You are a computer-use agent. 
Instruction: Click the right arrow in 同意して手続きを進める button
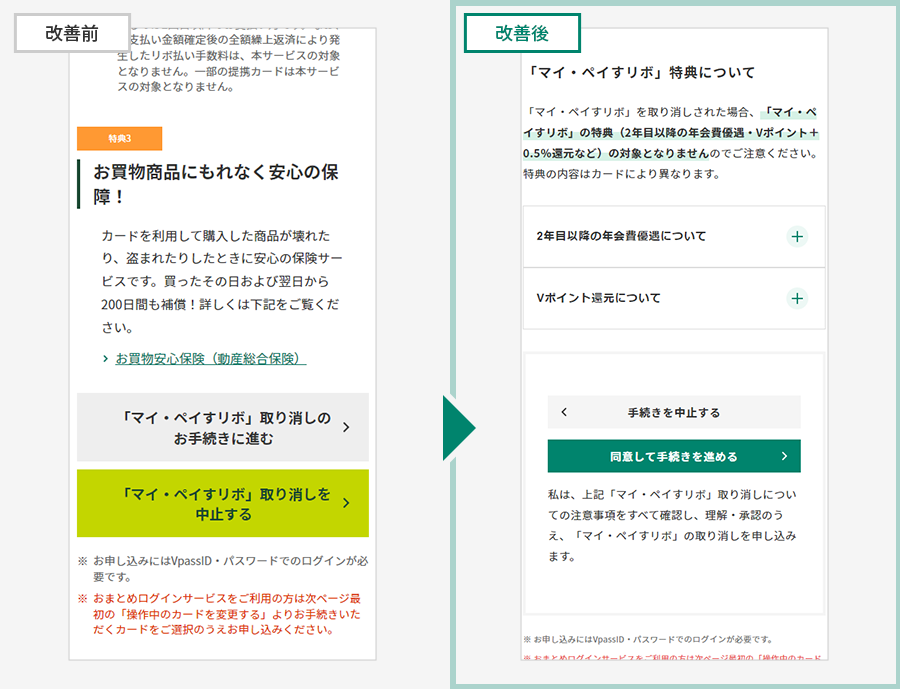tap(784, 456)
